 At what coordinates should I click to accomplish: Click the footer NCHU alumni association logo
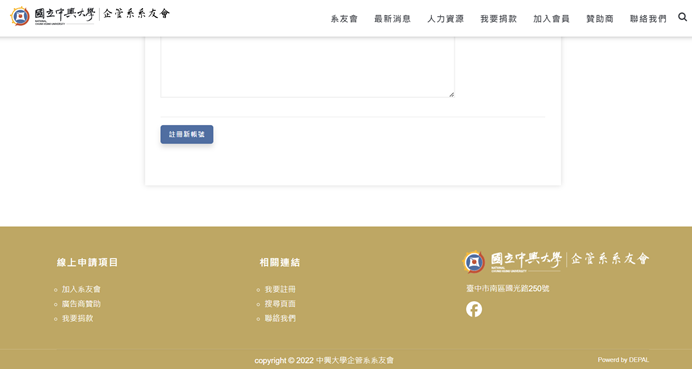(x=556, y=261)
